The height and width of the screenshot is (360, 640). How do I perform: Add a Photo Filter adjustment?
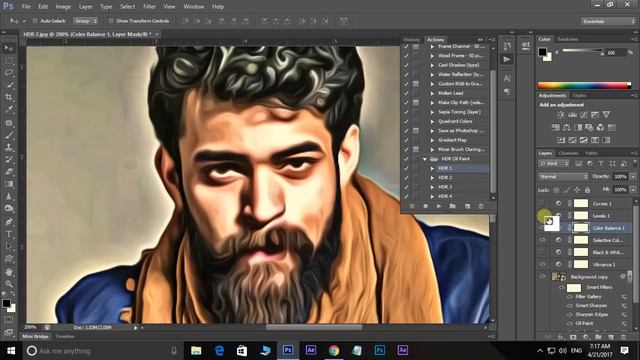tap(589, 127)
